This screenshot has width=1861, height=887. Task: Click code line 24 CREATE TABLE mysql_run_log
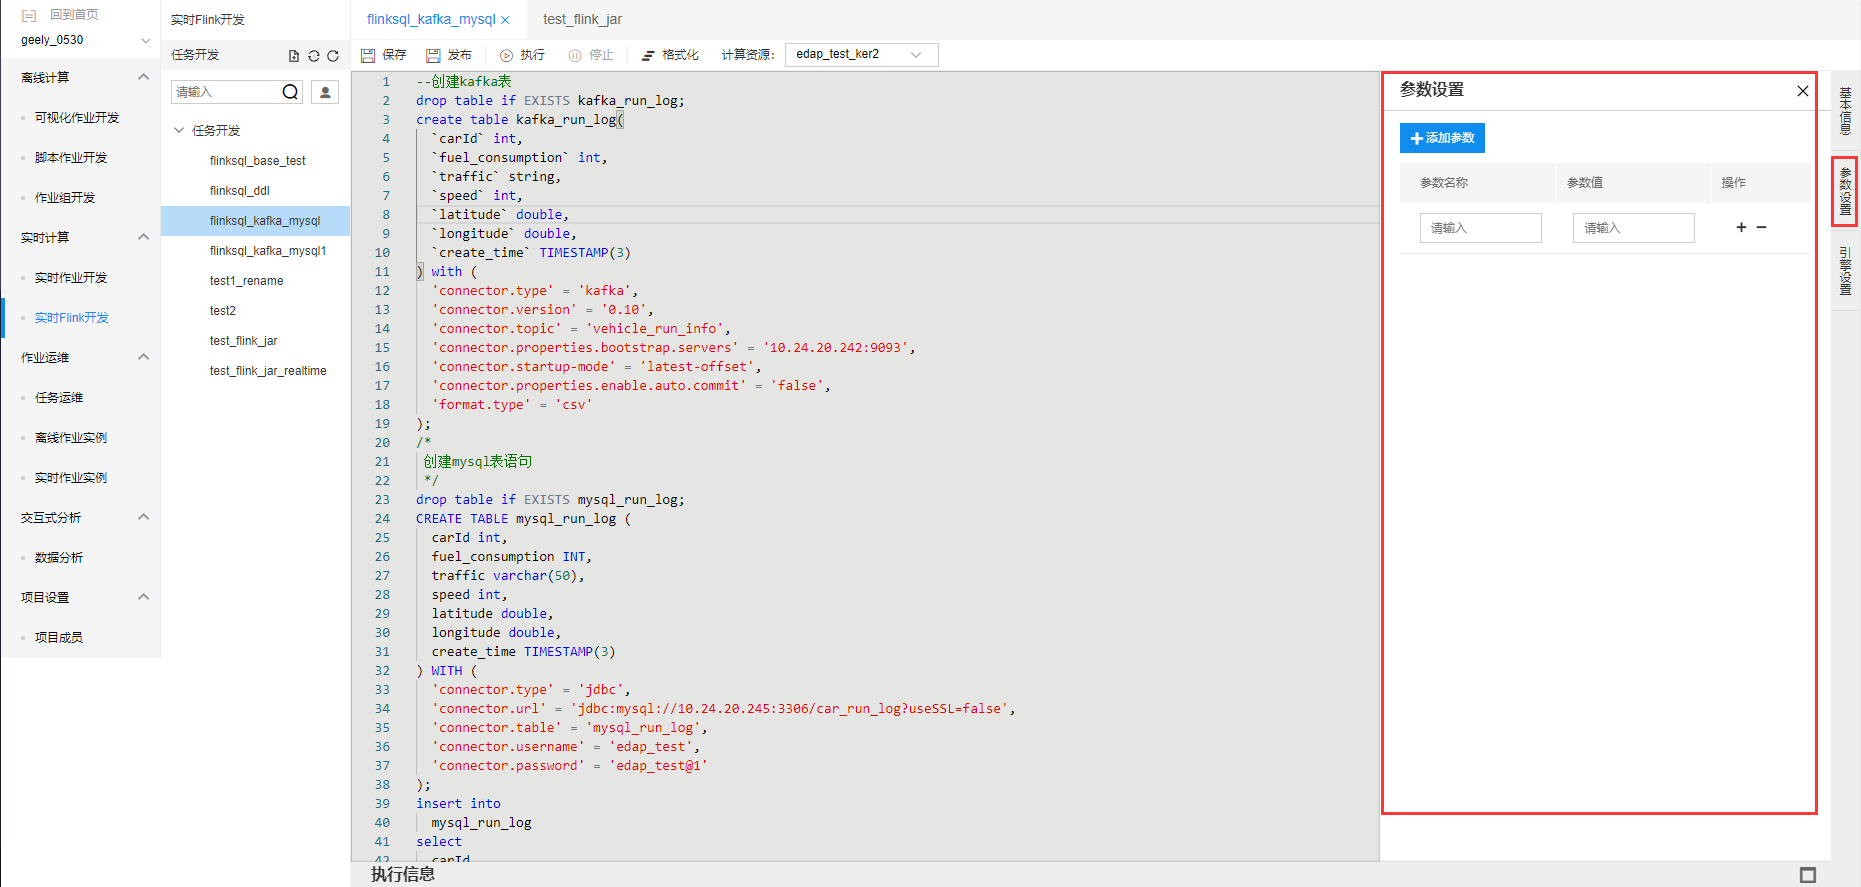pyautogui.click(x=524, y=519)
